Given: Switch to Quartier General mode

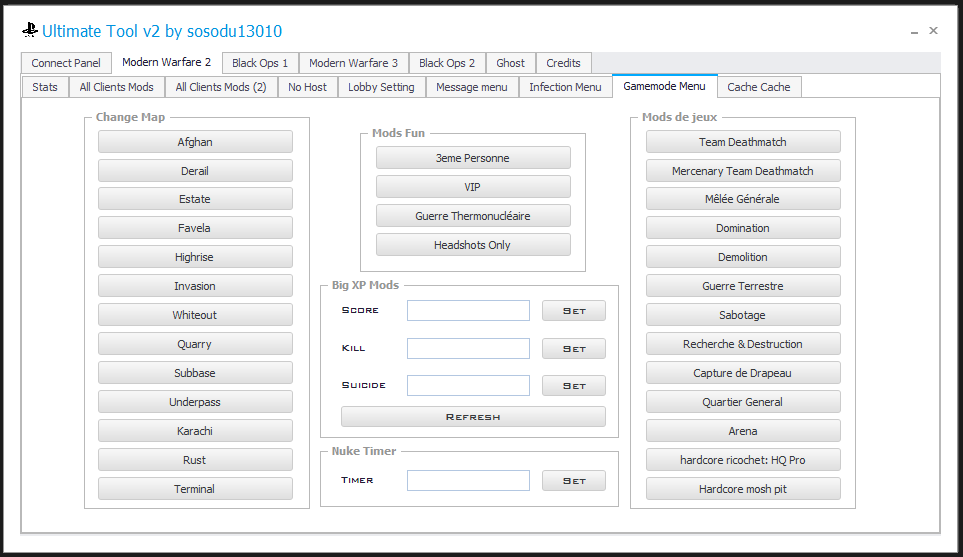Looking at the screenshot, I should (743, 402).
